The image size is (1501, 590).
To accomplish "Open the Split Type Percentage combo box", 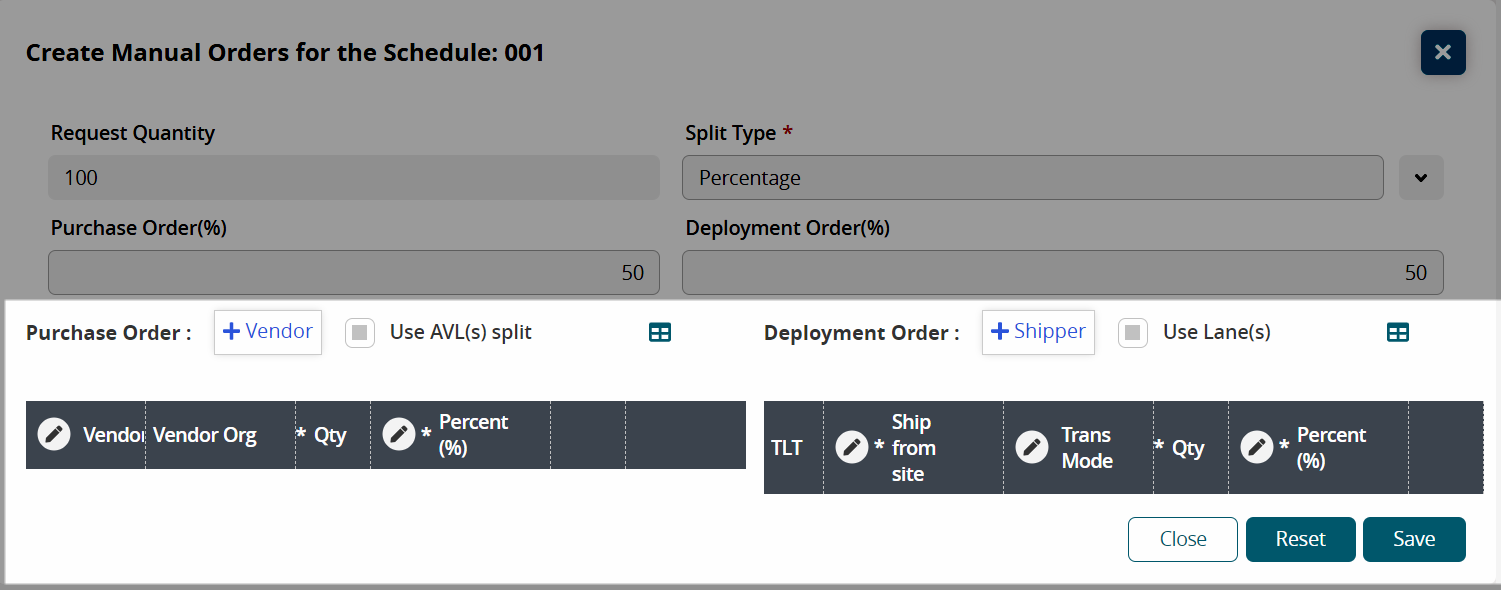I will pyautogui.click(x=1032, y=178).
